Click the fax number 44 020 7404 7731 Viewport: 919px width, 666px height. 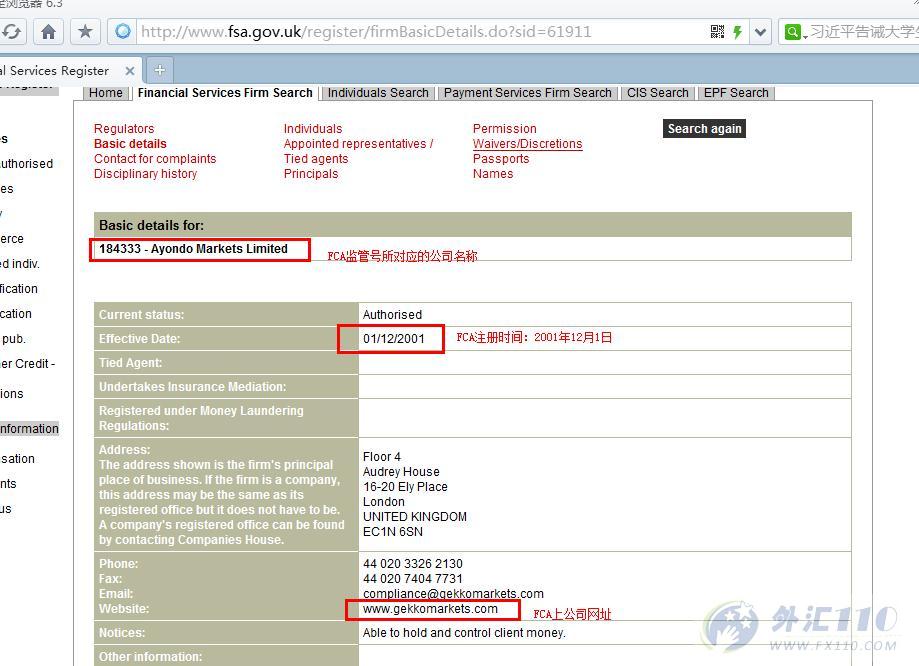click(x=413, y=579)
